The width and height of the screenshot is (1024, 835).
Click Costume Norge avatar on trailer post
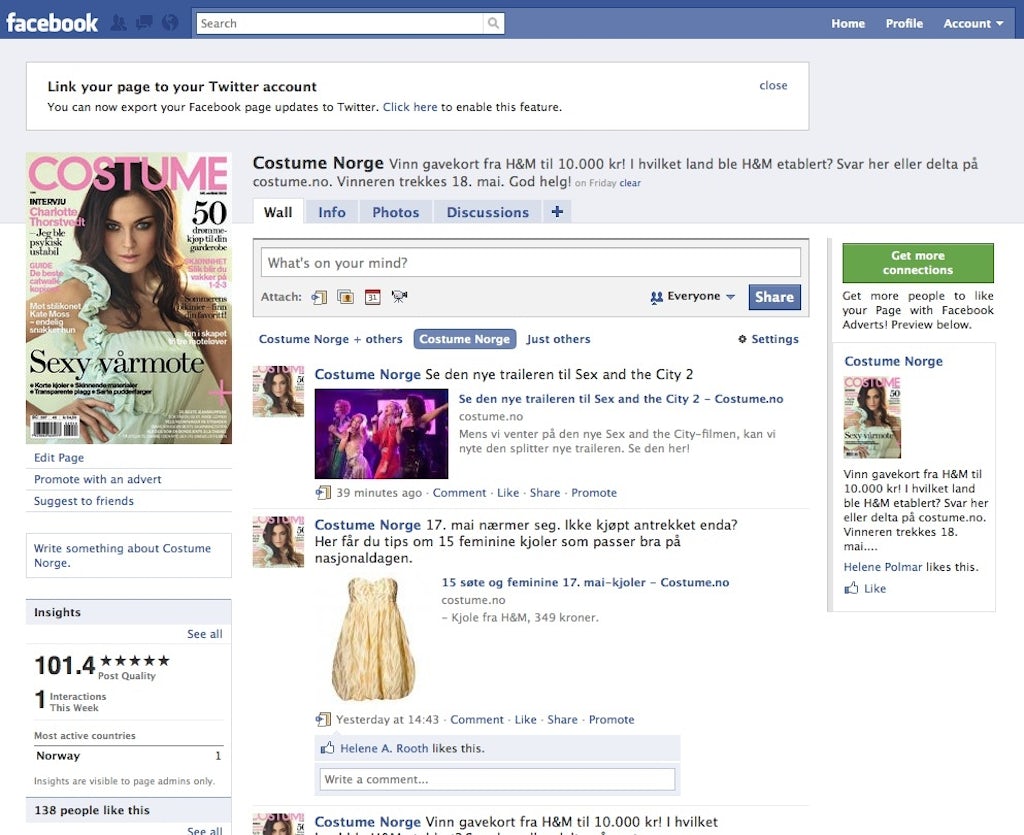[278, 391]
